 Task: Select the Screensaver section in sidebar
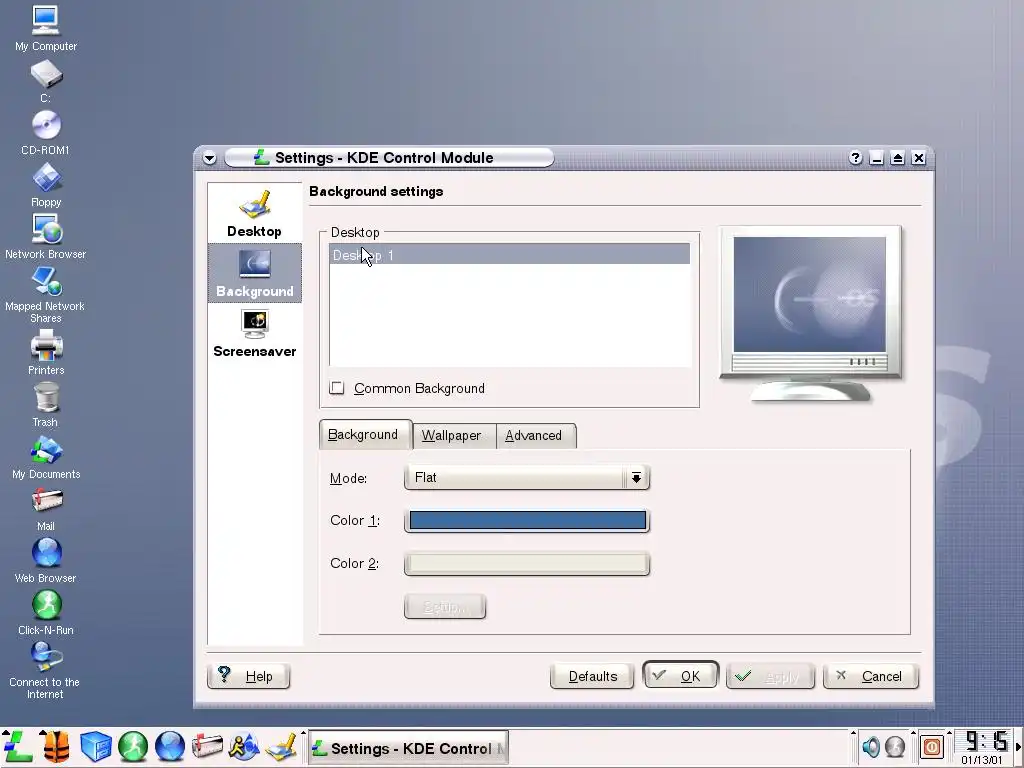click(255, 334)
